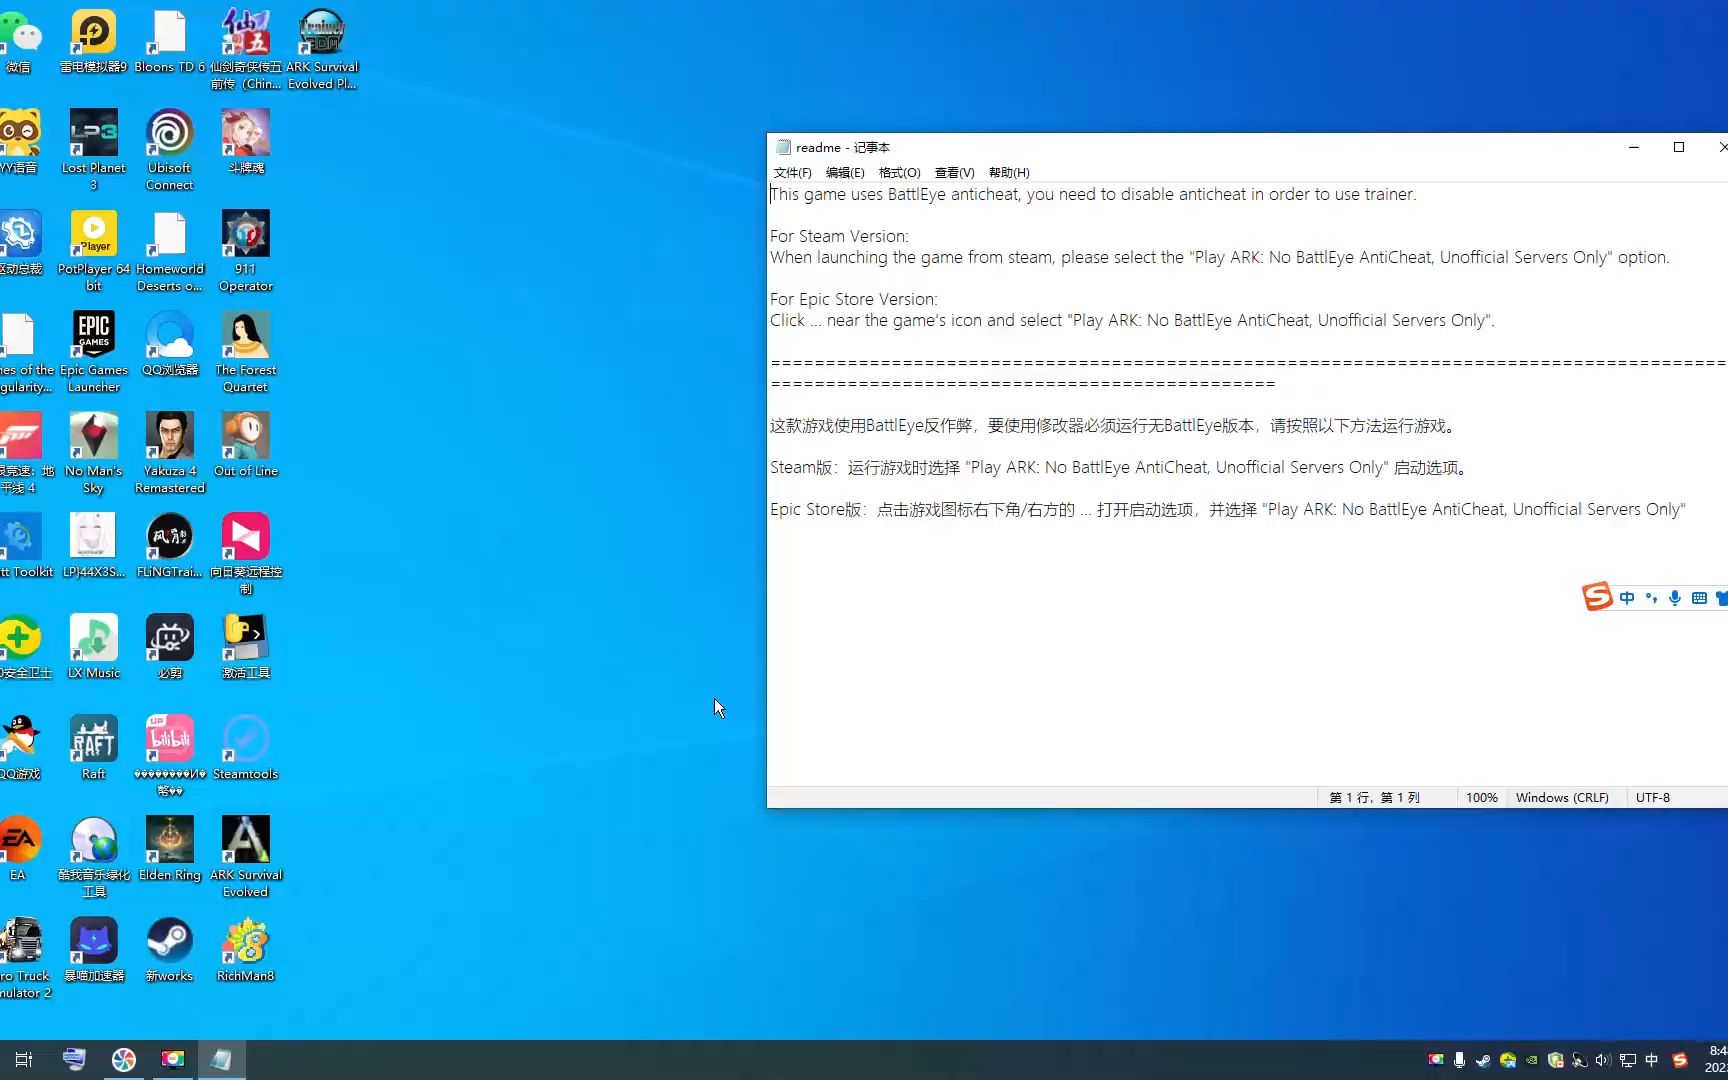The width and height of the screenshot is (1728, 1080).
Task: Toggle Sogou toolbar punctuation mode
Action: 1651,598
